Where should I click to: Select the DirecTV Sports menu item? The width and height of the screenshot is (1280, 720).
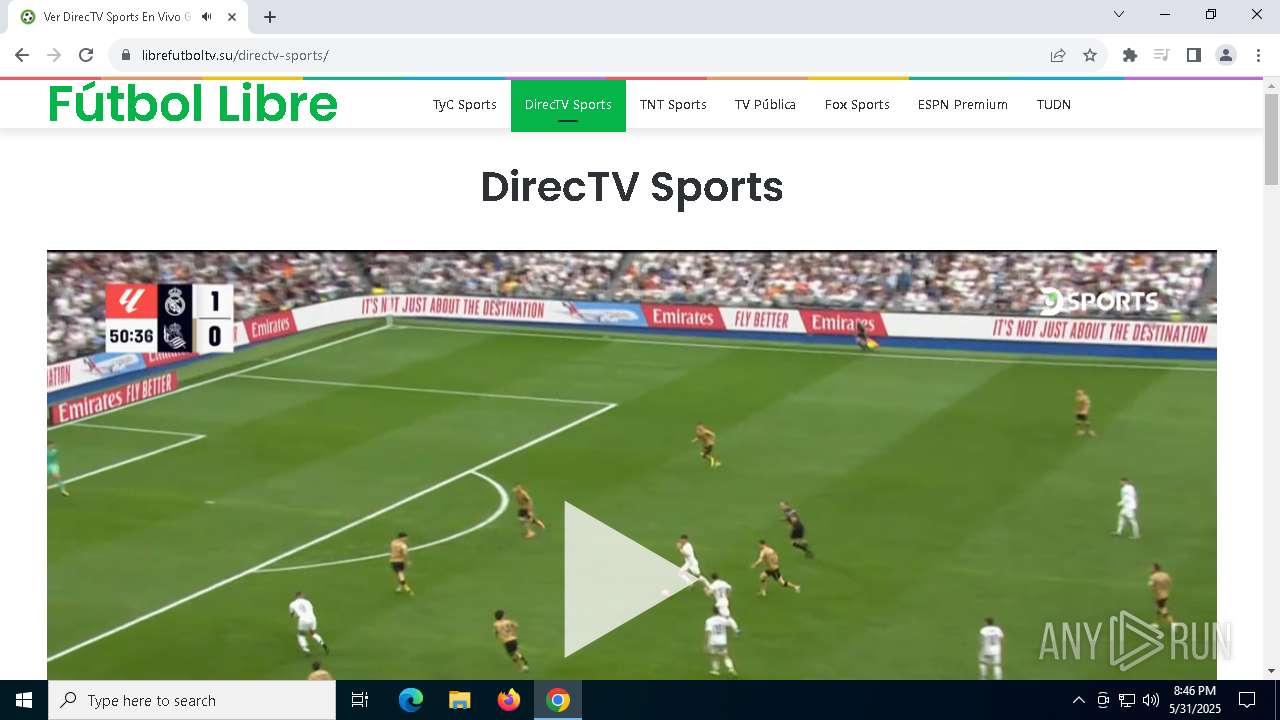pos(568,104)
